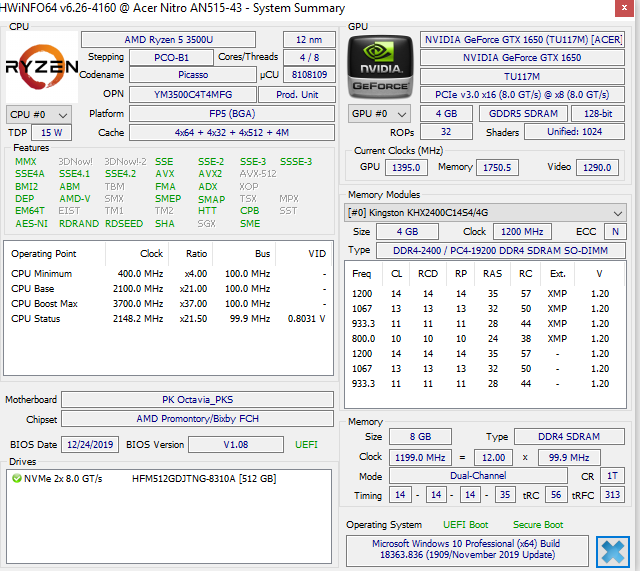Click the Prod. Unit field
This screenshot has height=571, width=640.
tap(297, 94)
